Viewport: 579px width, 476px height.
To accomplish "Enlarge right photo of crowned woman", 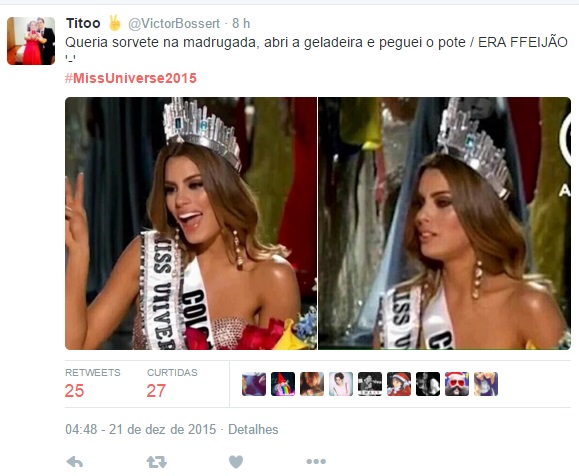I will point(445,223).
